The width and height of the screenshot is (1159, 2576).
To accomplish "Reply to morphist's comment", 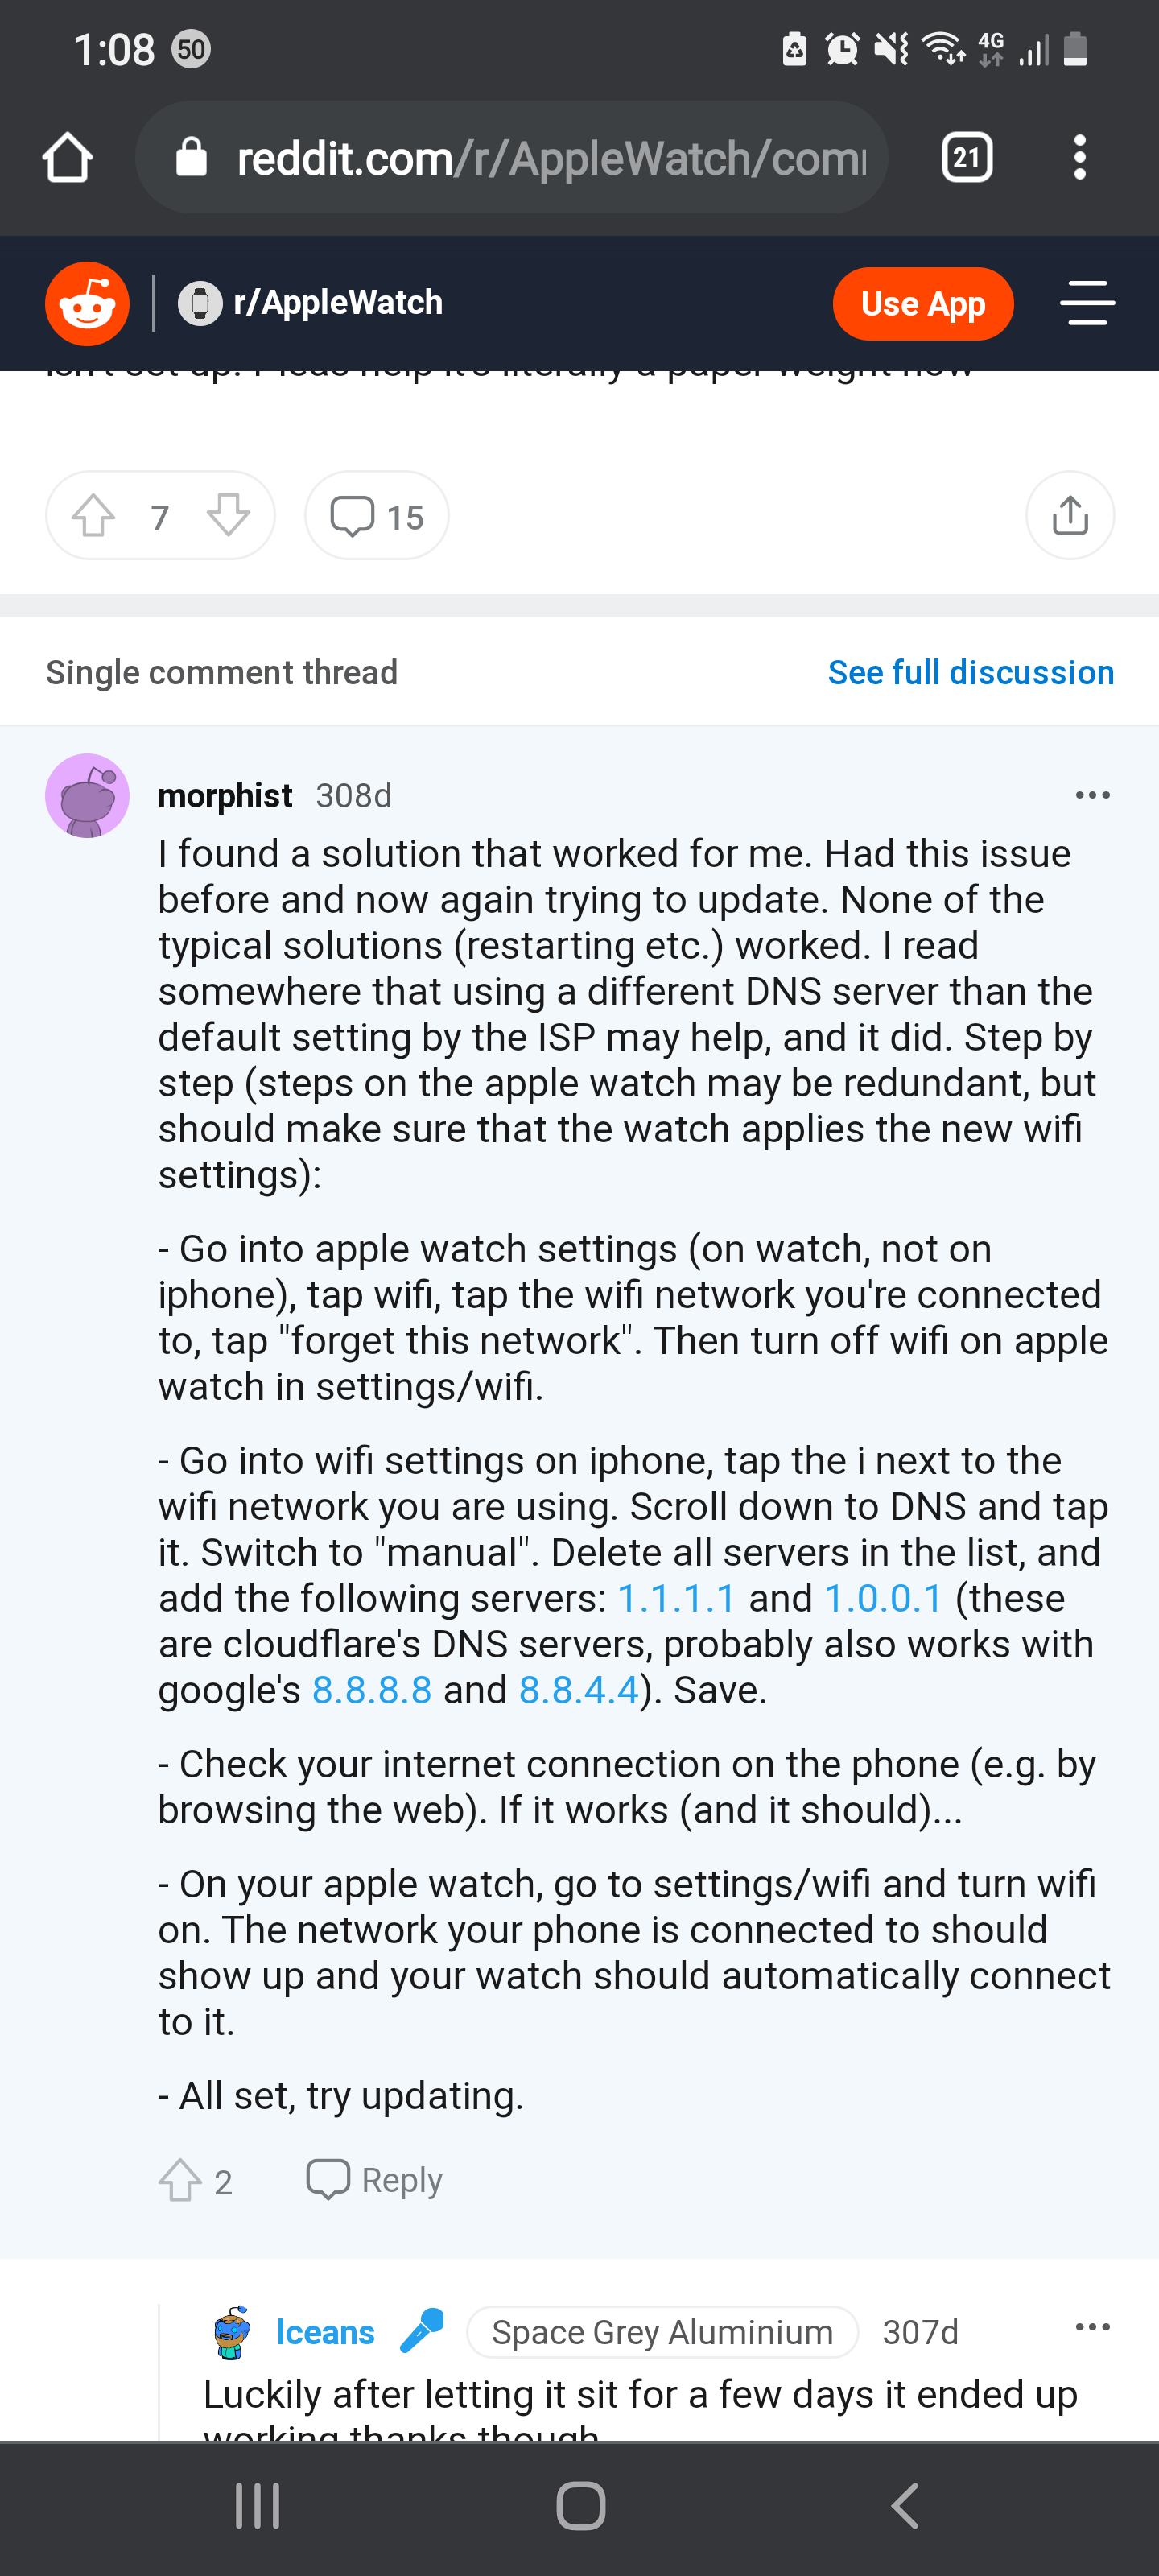I will [x=374, y=2180].
